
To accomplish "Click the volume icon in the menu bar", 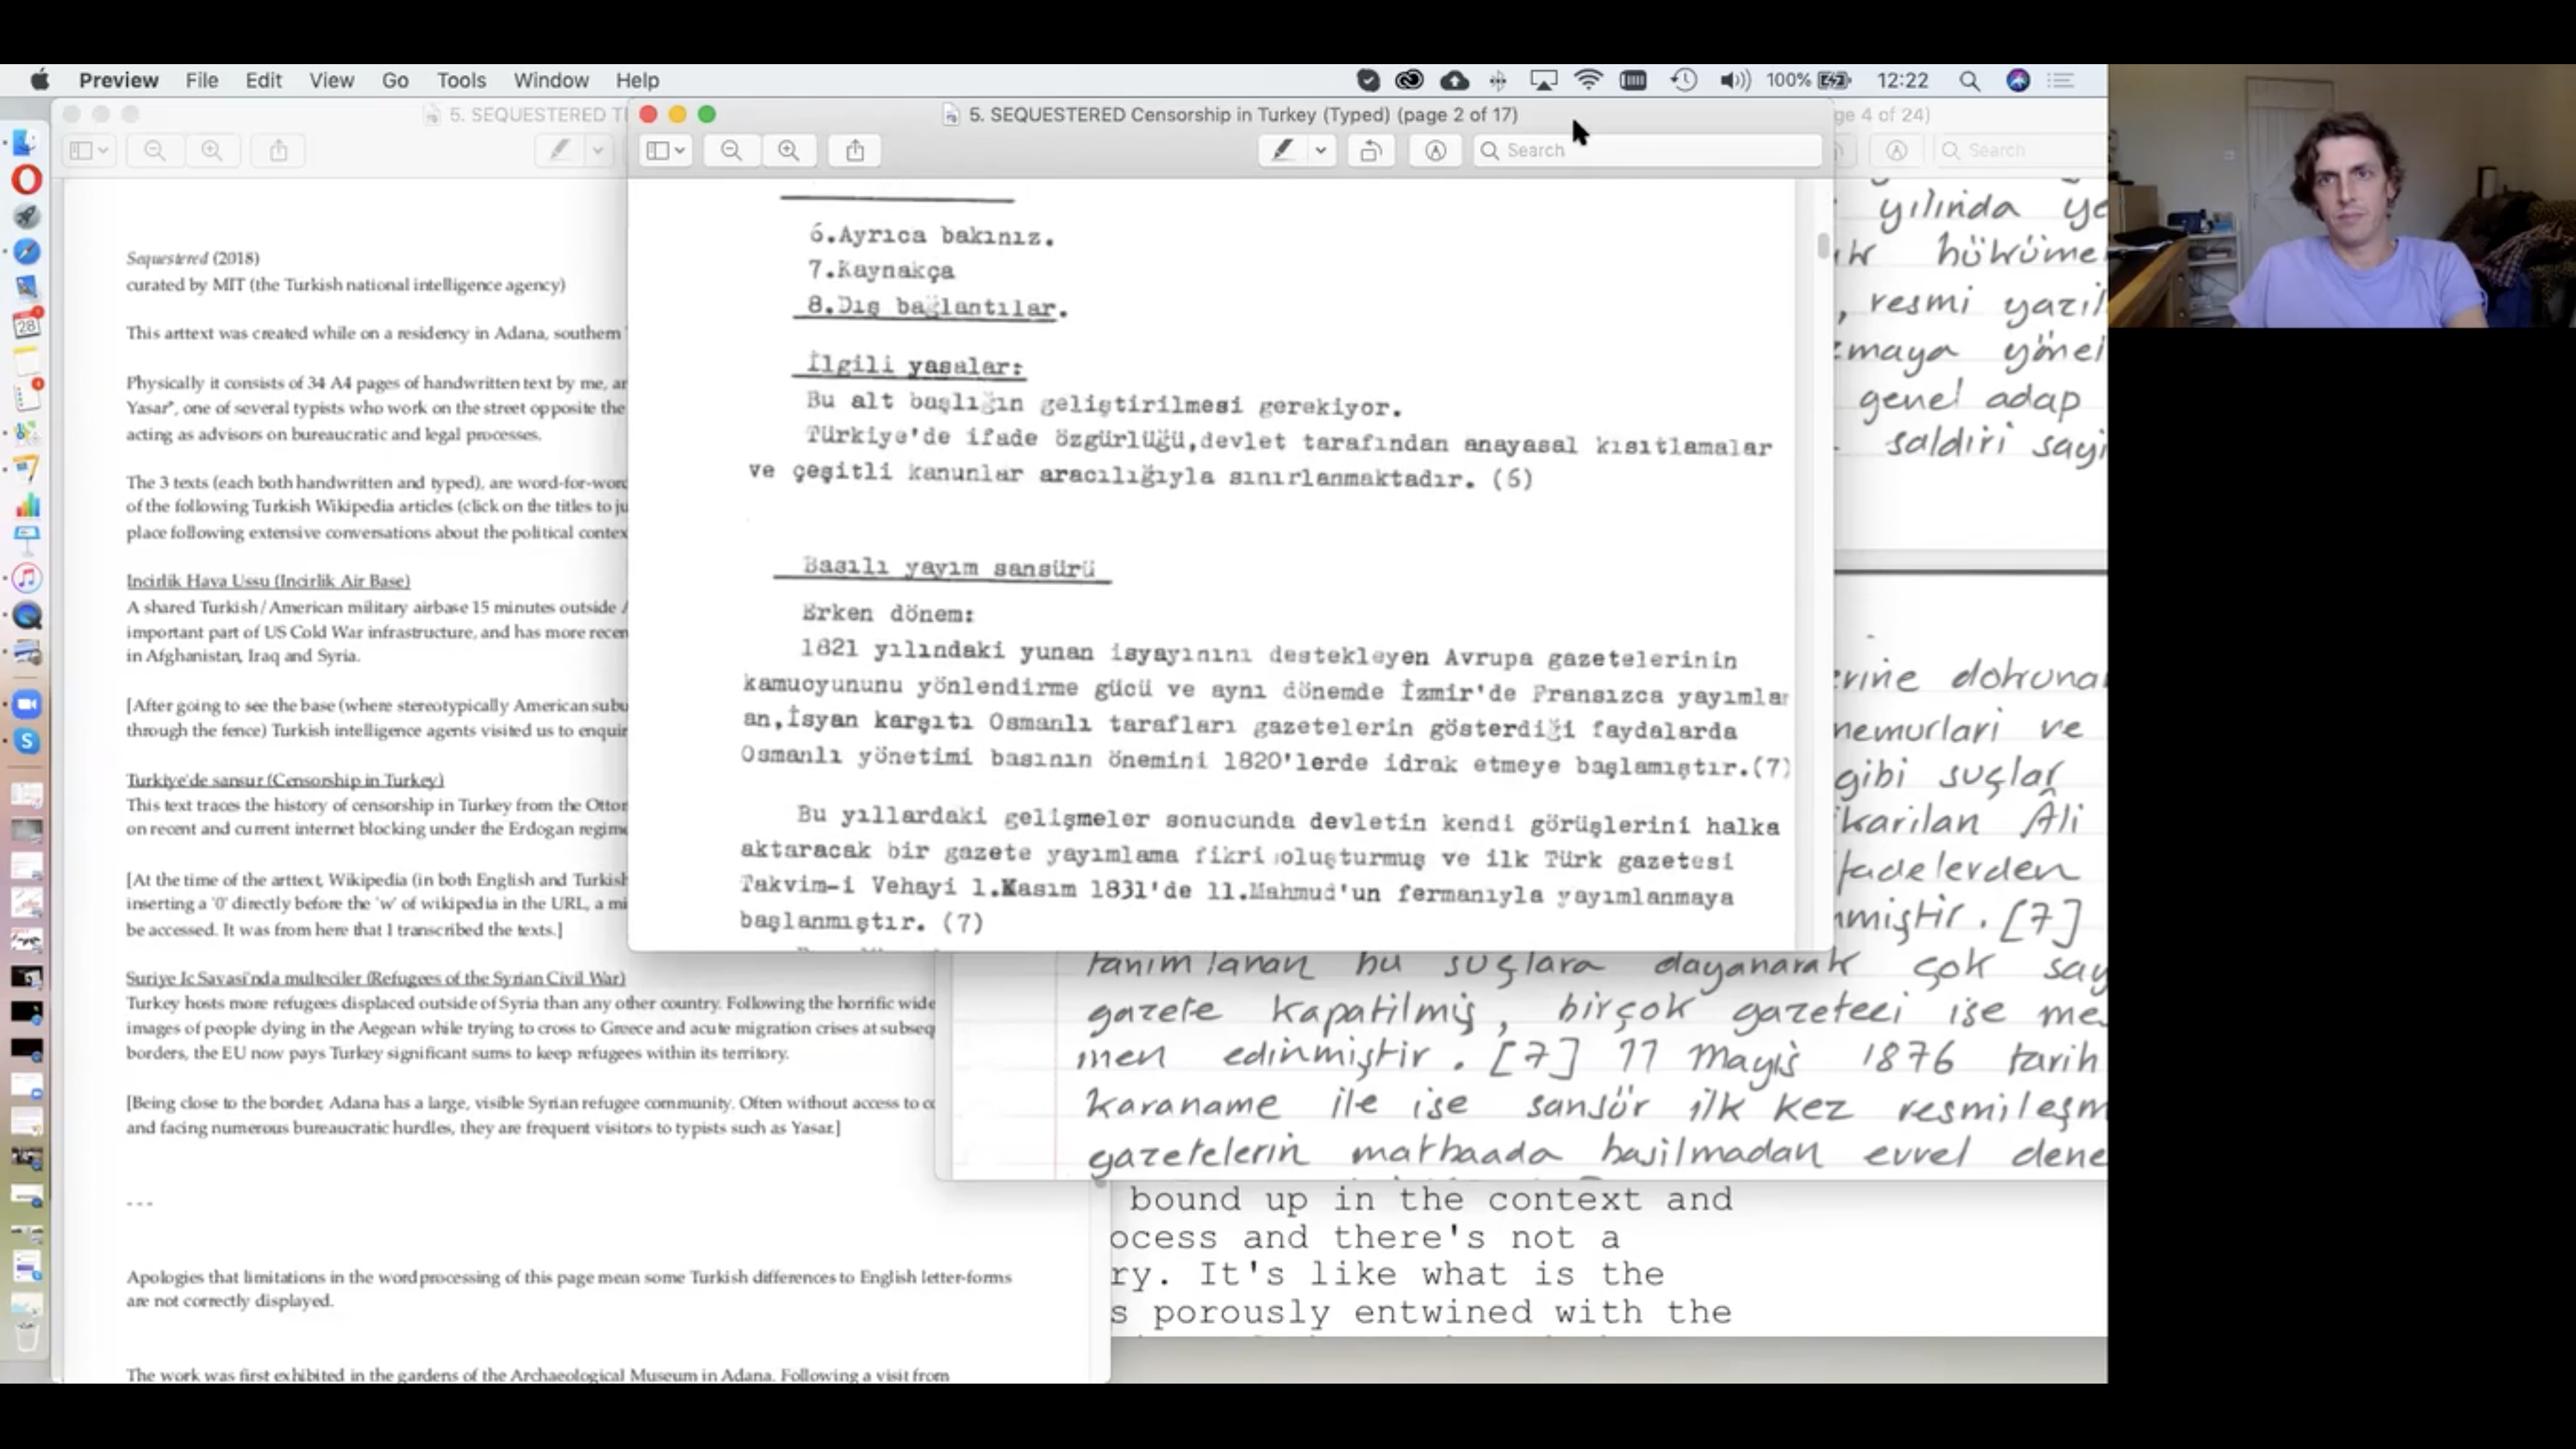I will 1734,80.
